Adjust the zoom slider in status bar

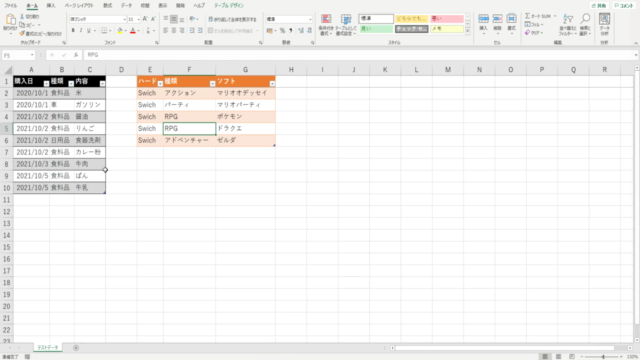603,357
